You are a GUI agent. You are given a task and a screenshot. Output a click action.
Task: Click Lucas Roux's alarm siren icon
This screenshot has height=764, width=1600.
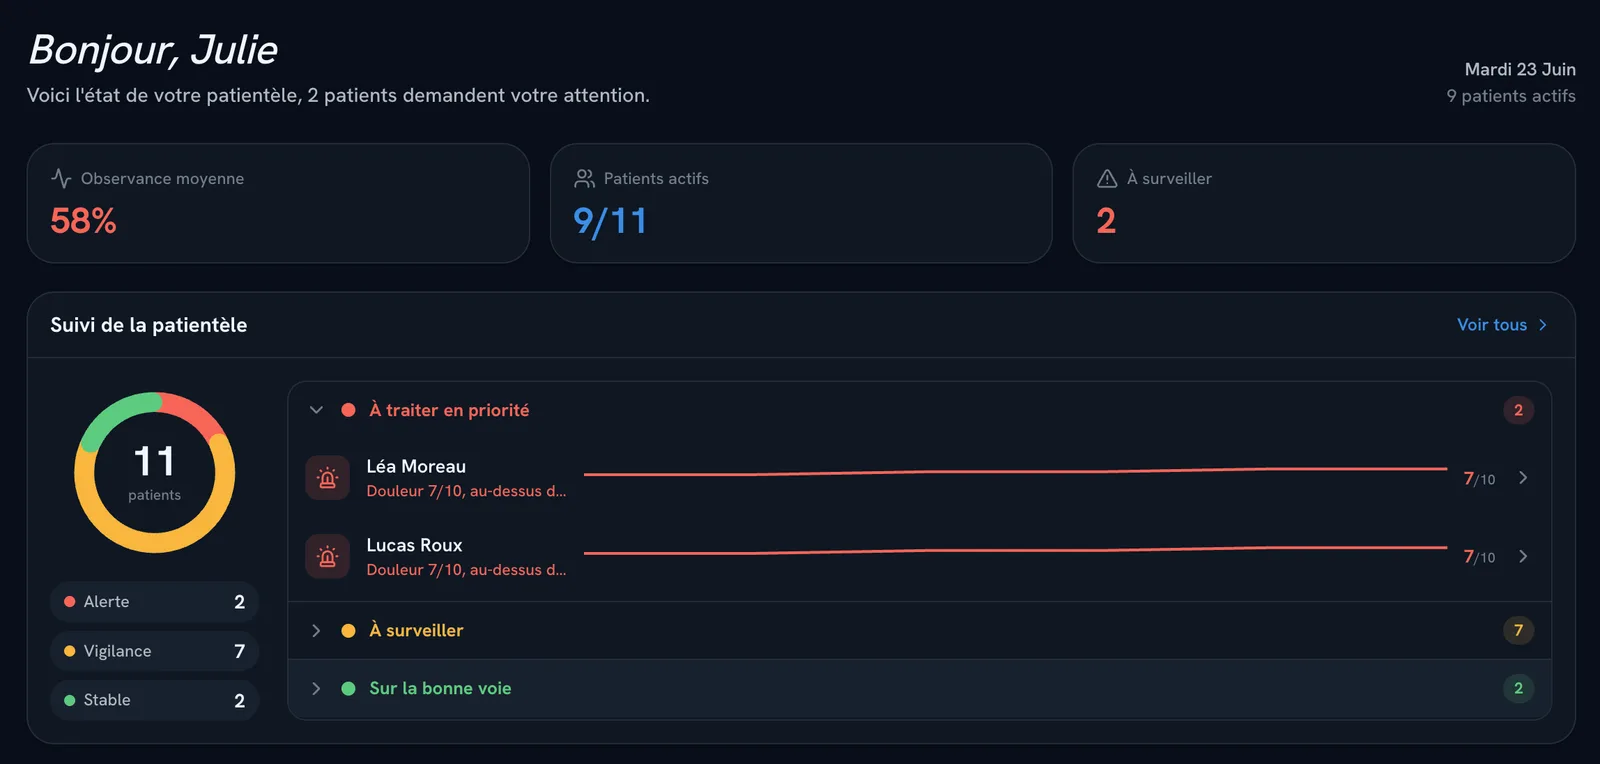point(327,557)
